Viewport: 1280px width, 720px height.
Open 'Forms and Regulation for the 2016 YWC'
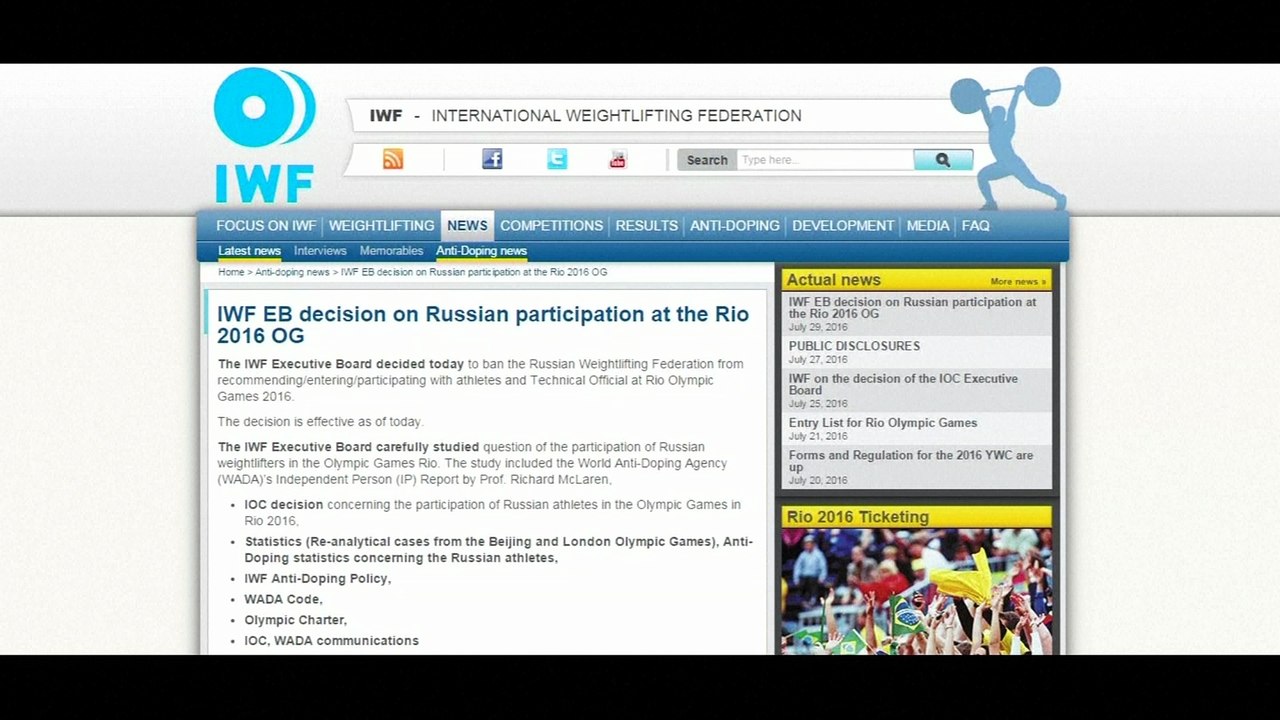(x=911, y=461)
